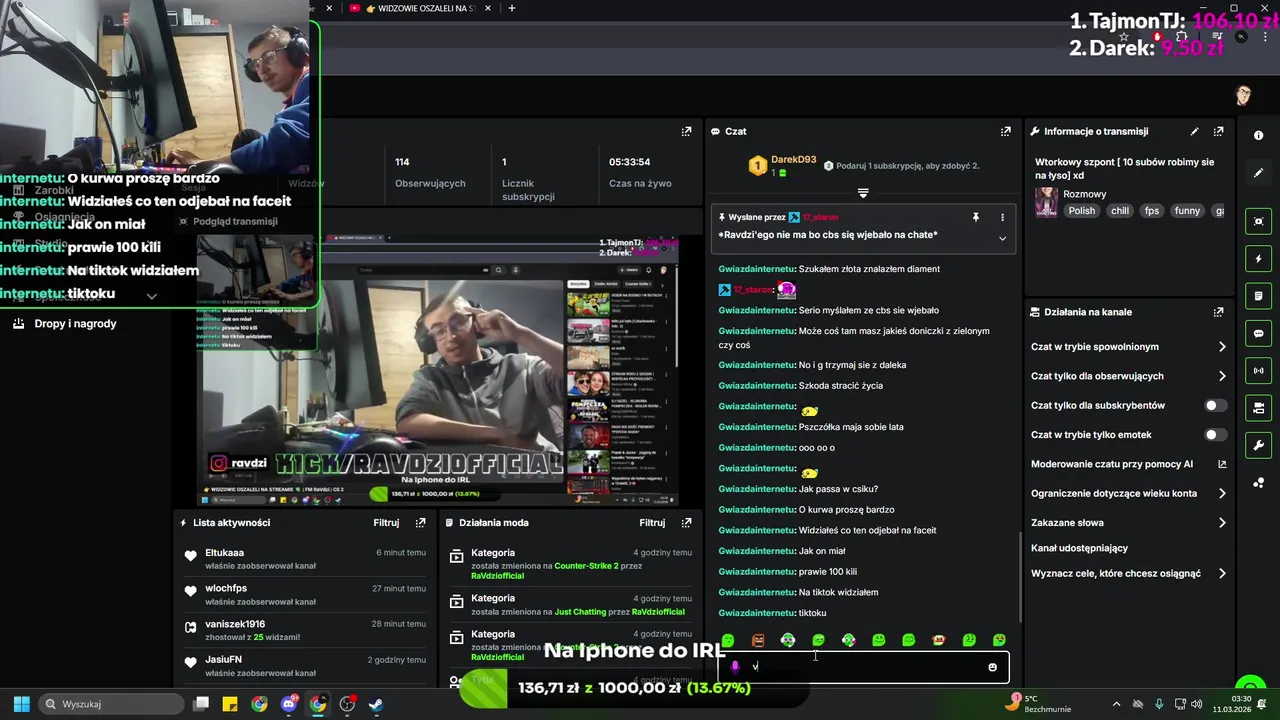Viewport: 1280px width, 720px height.
Task: Open the pinned message three-dot menu
Action: [x=1002, y=217]
